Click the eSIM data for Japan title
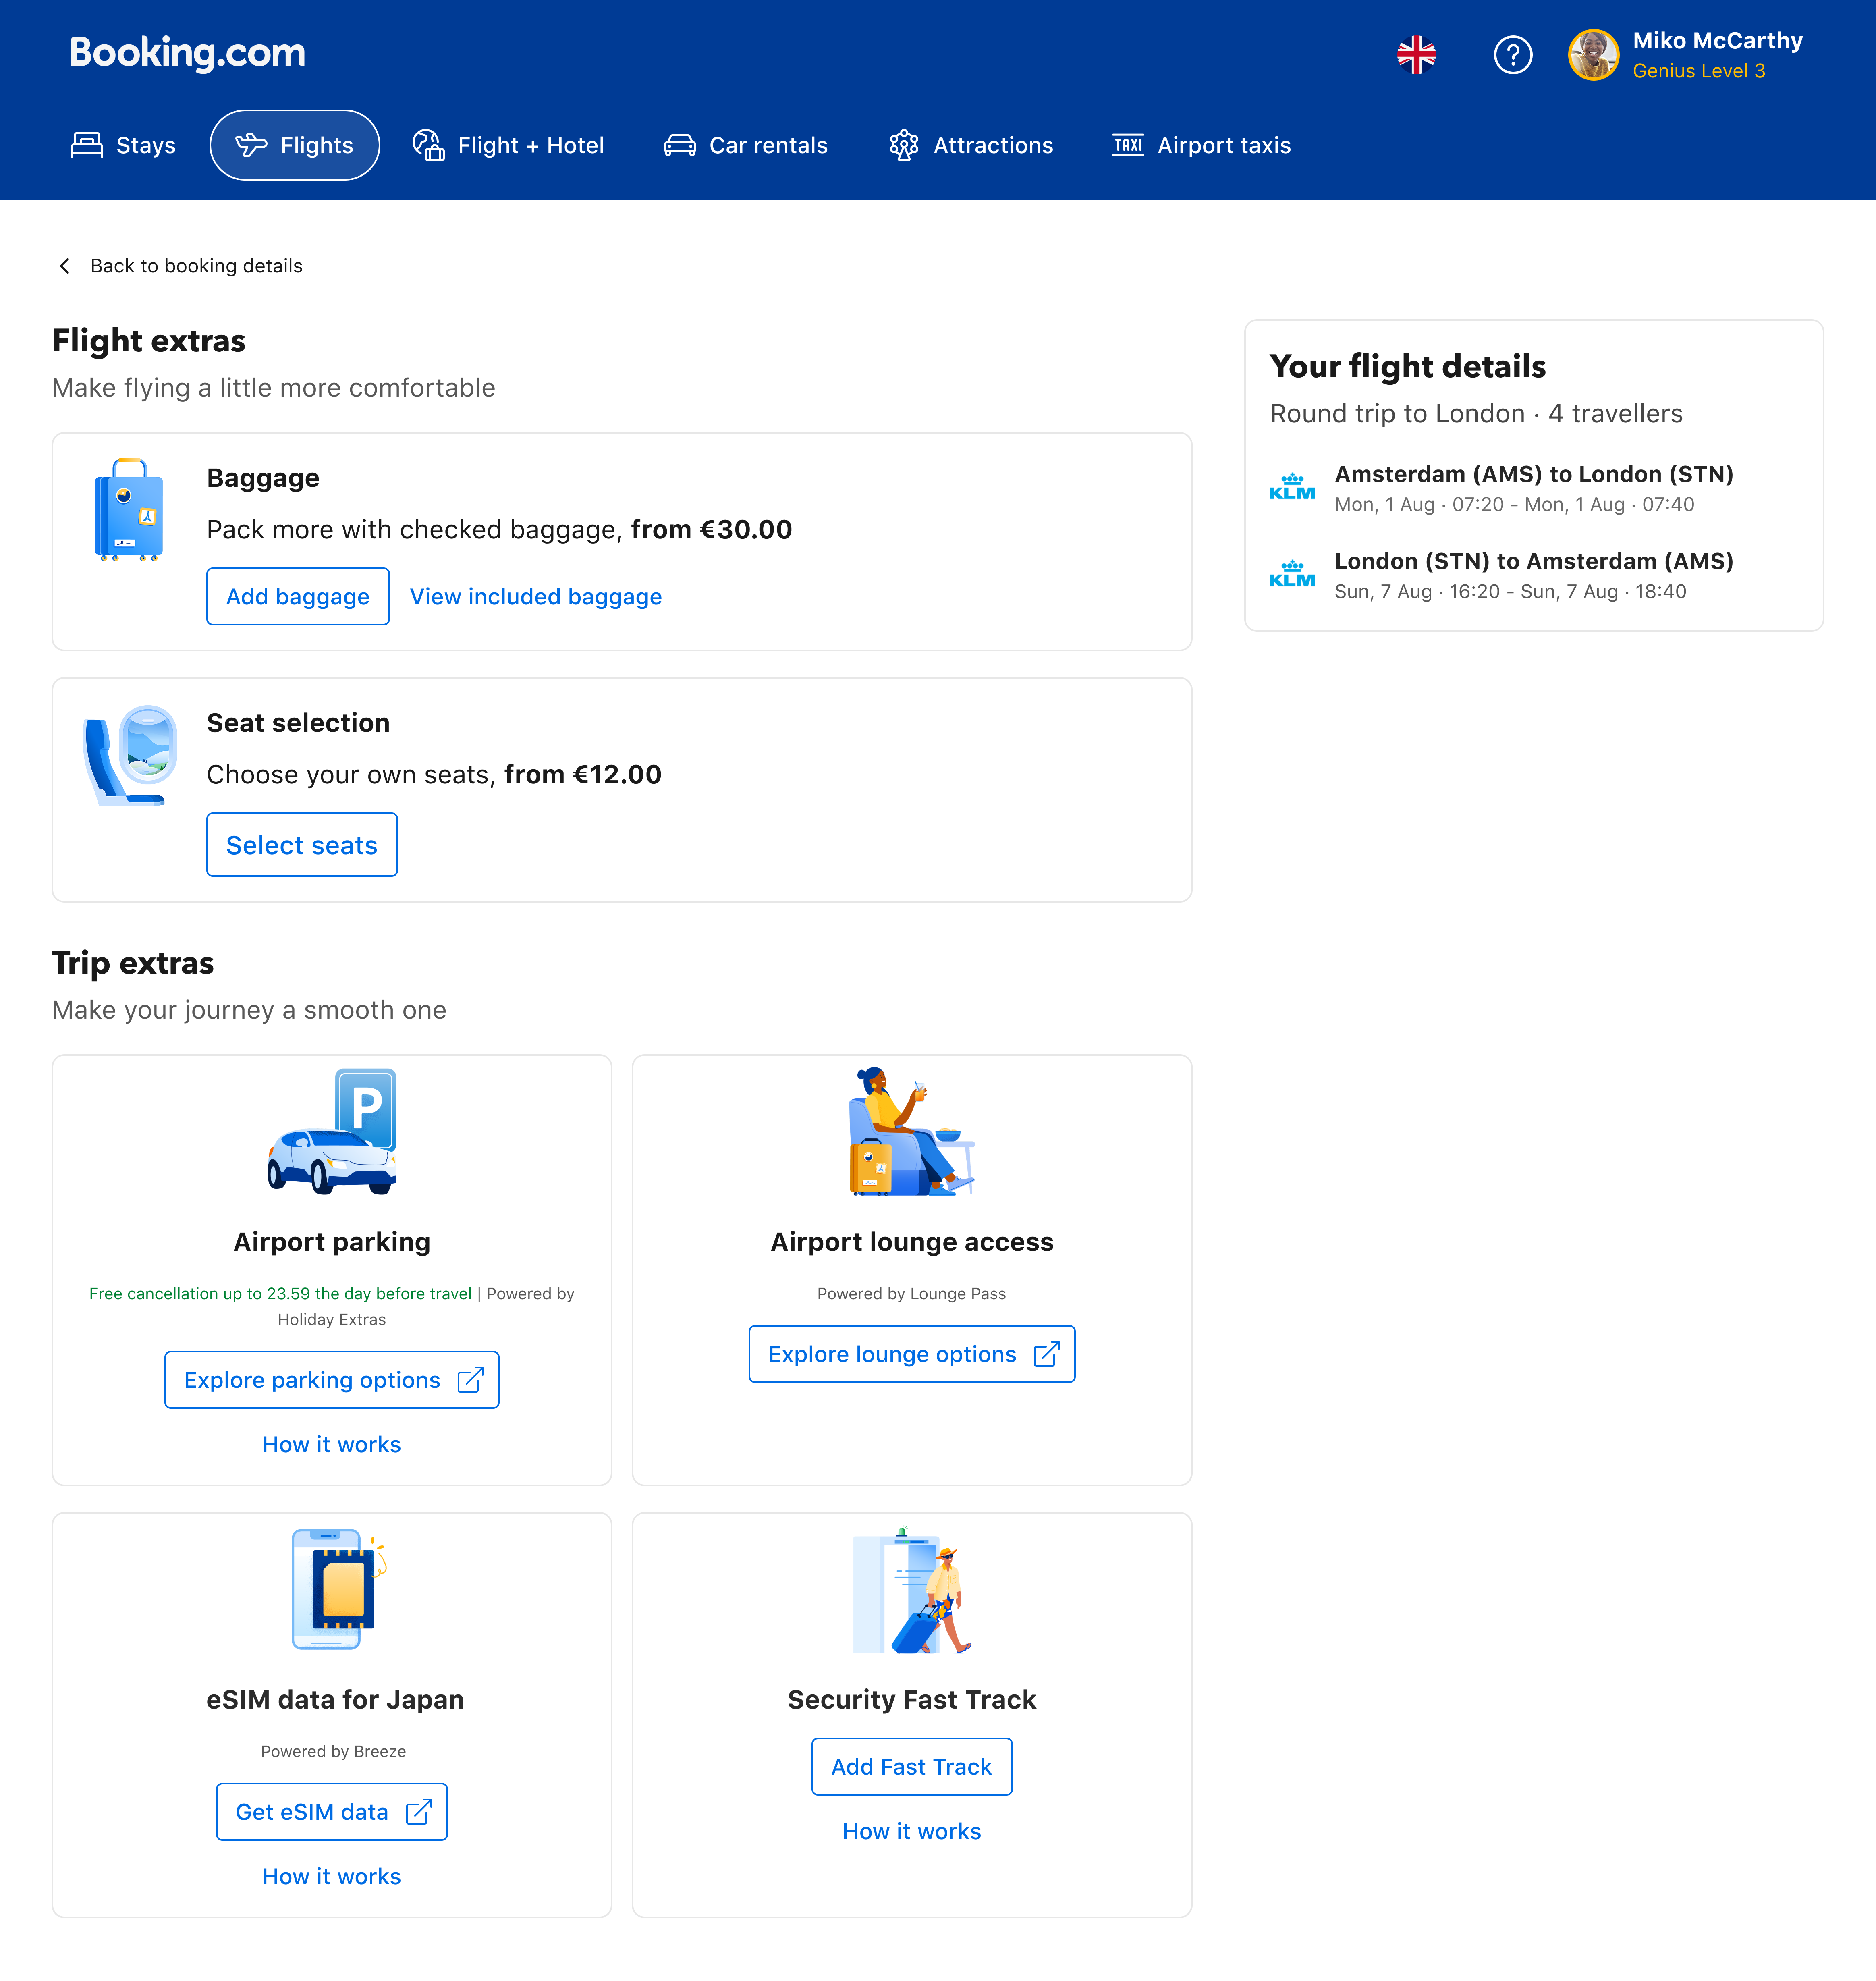Screen dimensions: 1876x1981 click(x=335, y=1700)
